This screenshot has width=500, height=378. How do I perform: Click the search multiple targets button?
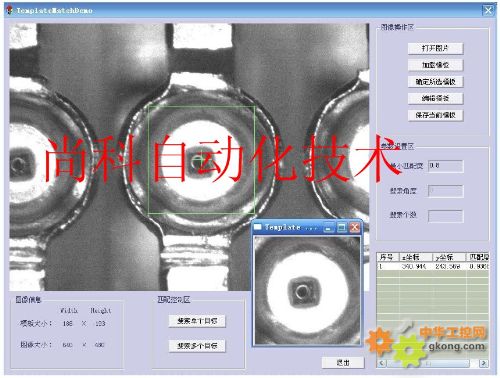coord(197,346)
